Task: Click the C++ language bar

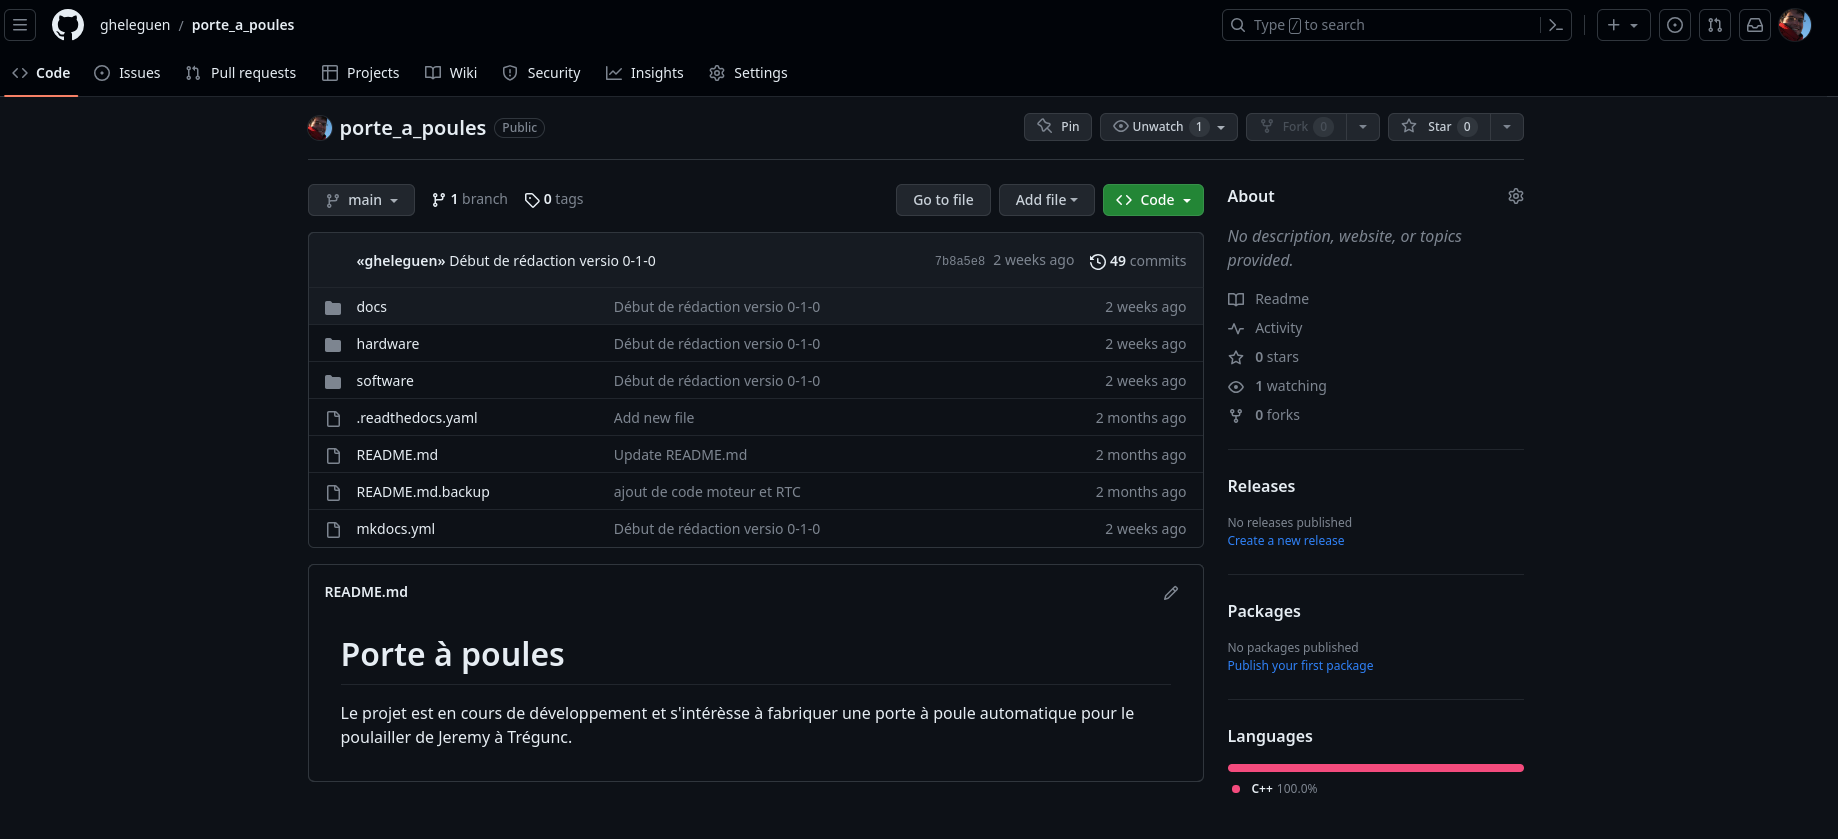Action: click(x=1376, y=768)
